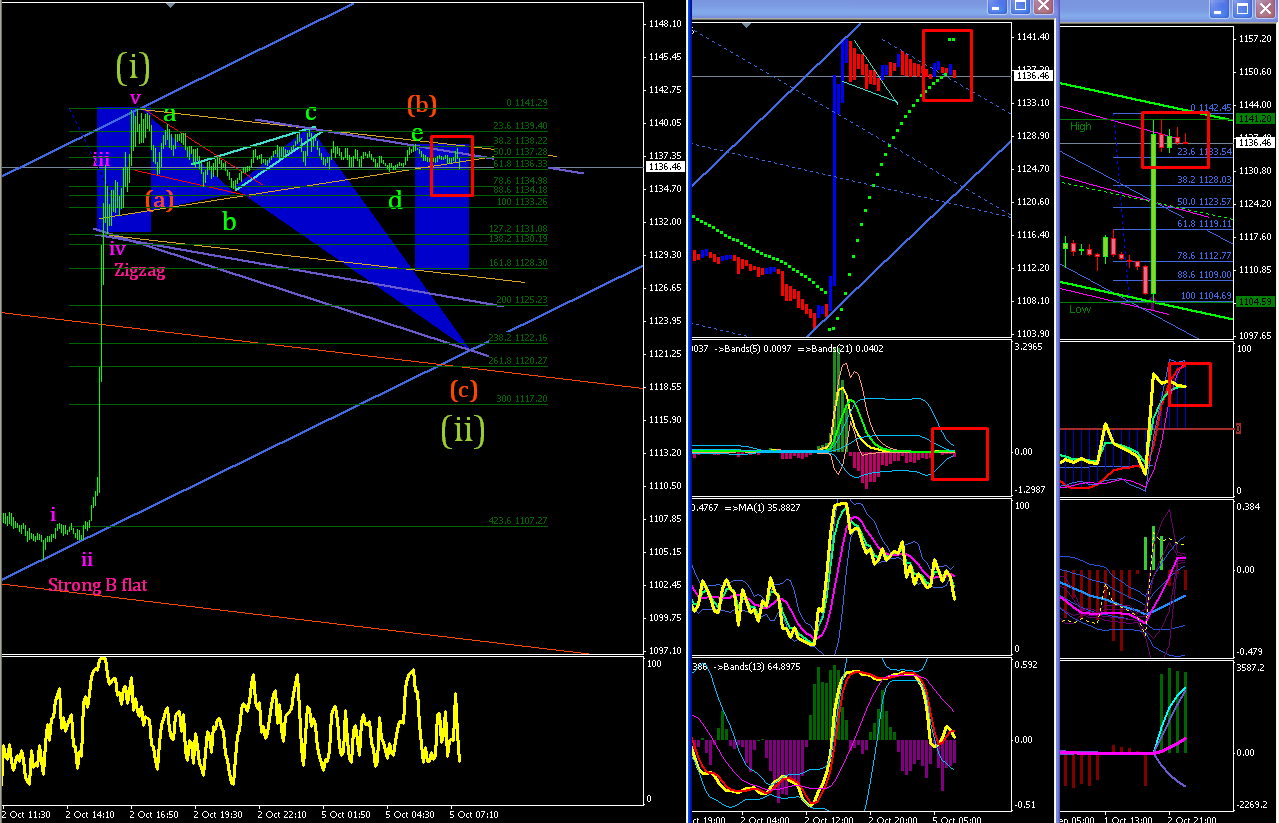Click the '5 Oct 07:10' time label, left chart
This screenshot has width=1279, height=823.
pyautogui.click(x=473, y=814)
